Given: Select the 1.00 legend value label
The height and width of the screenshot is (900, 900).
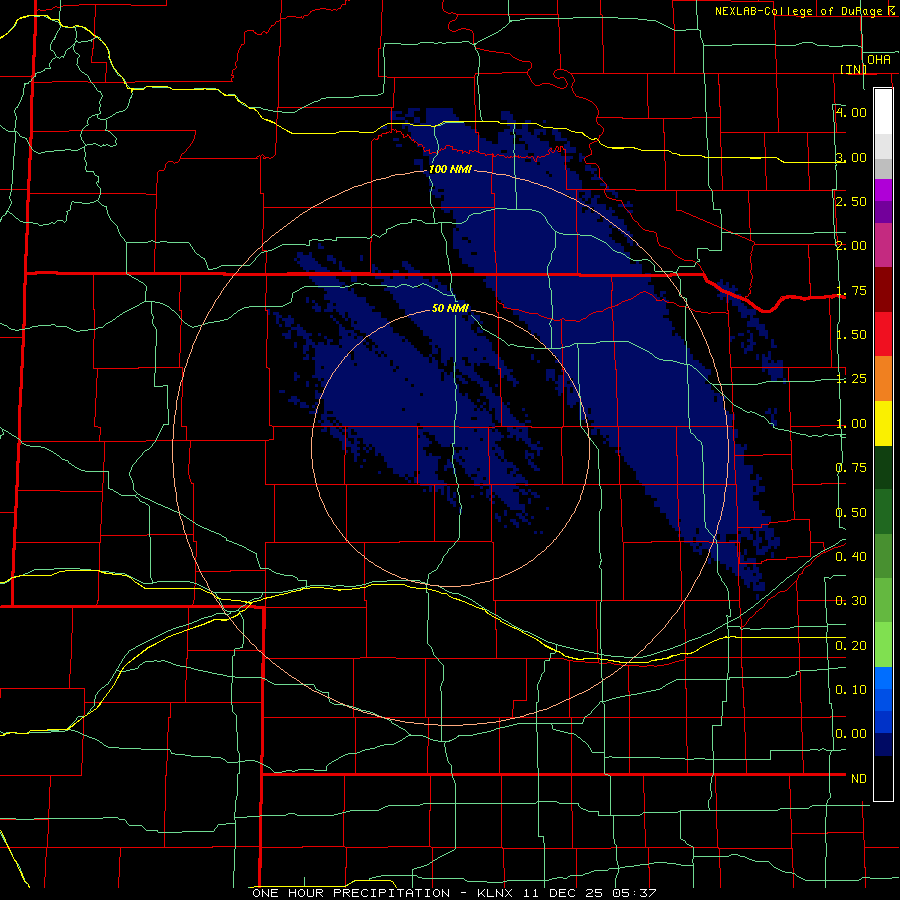Looking at the screenshot, I should tap(851, 424).
